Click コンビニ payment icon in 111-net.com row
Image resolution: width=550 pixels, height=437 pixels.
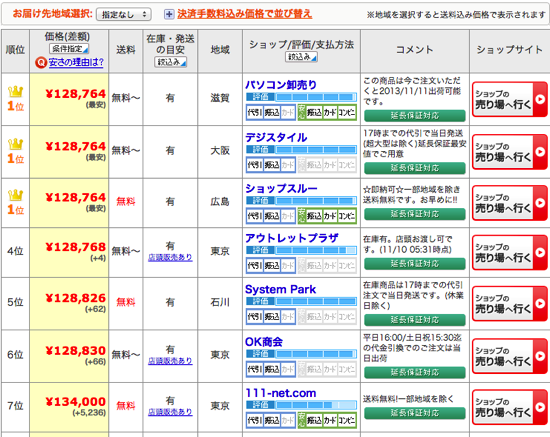pyautogui.click(x=347, y=420)
